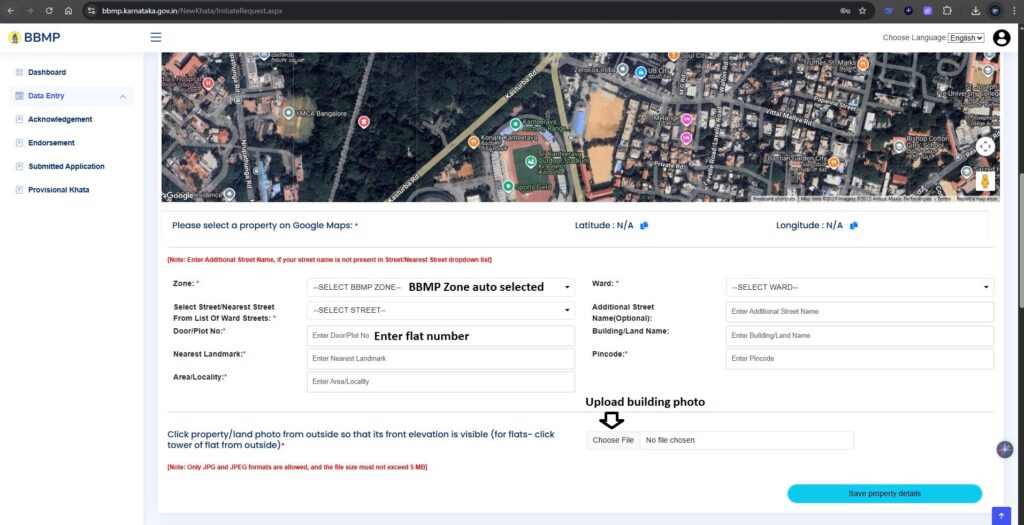The image size is (1024, 525).
Task: Go to Submitted Application menu item
Action: coord(66,166)
